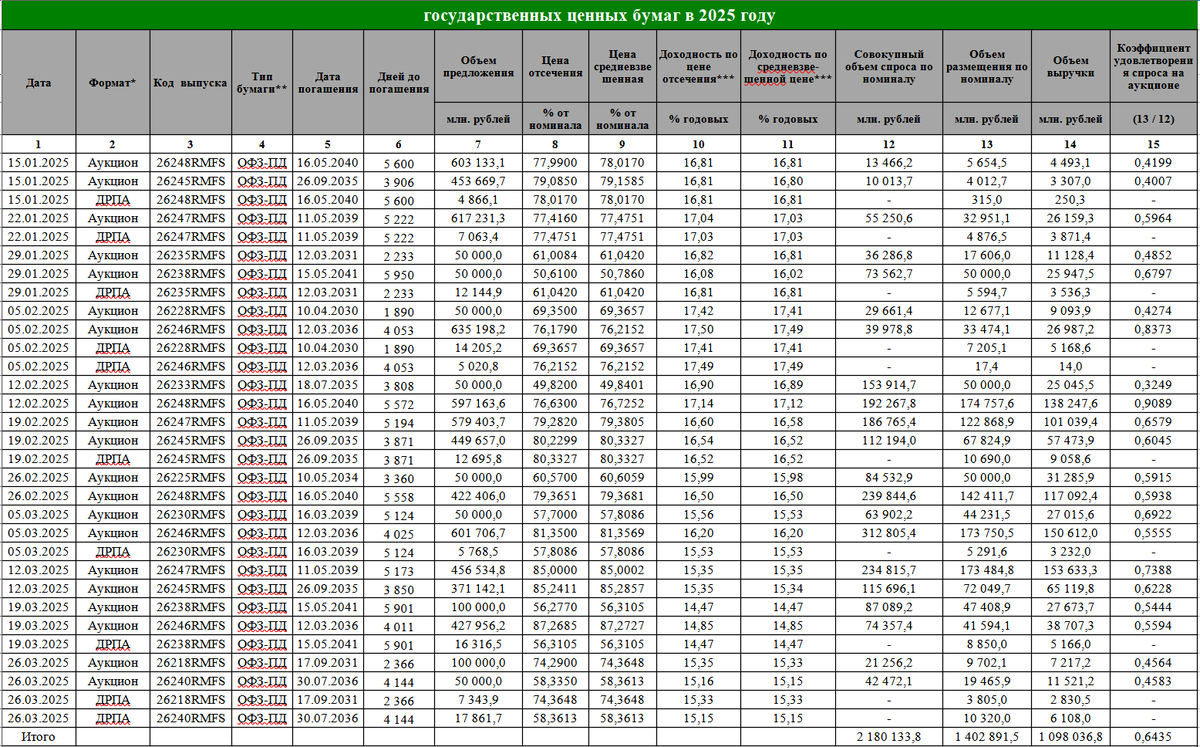Click supply volume cell '453 669,7'
The width and height of the screenshot is (1200, 747).
pyautogui.click(x=479, y=180)
